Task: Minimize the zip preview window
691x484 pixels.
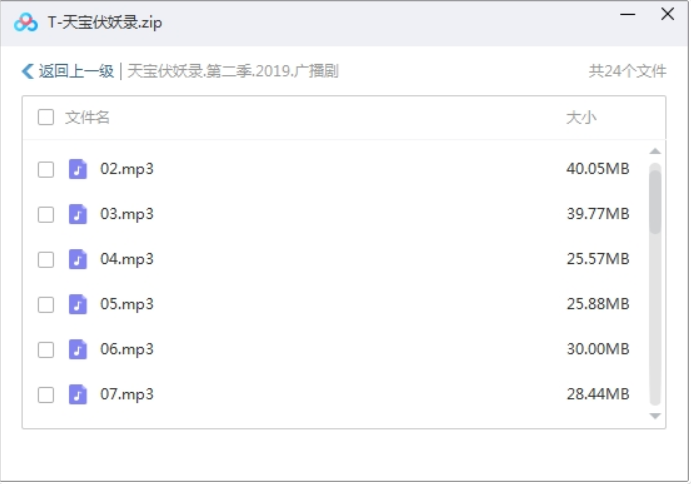Action: click(628, 15)
